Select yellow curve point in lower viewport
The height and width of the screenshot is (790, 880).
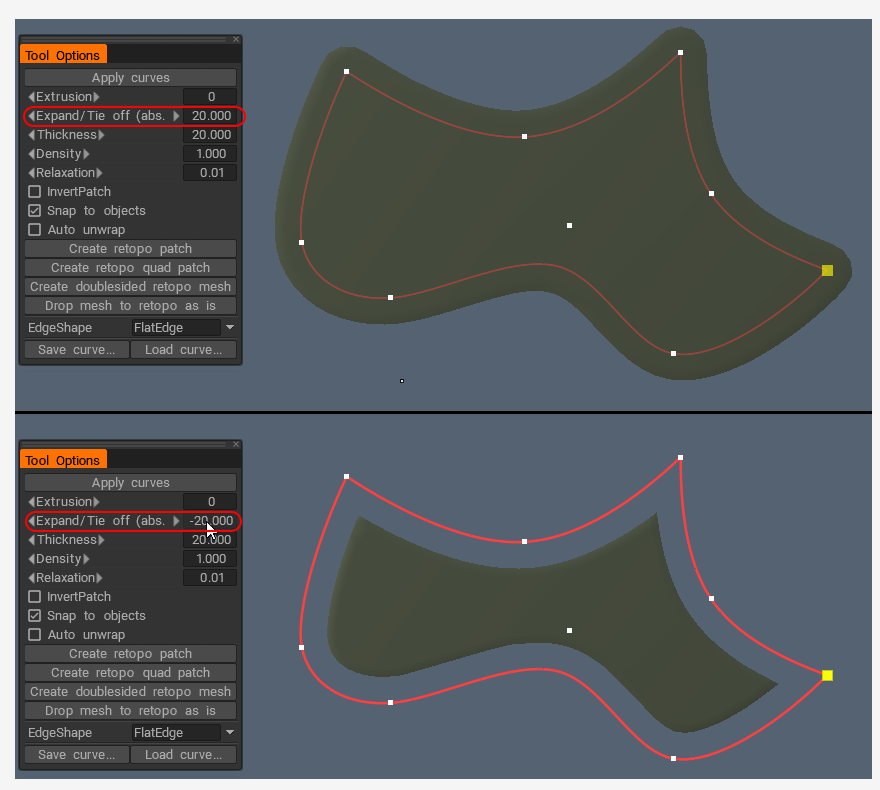tap(827, 675)
